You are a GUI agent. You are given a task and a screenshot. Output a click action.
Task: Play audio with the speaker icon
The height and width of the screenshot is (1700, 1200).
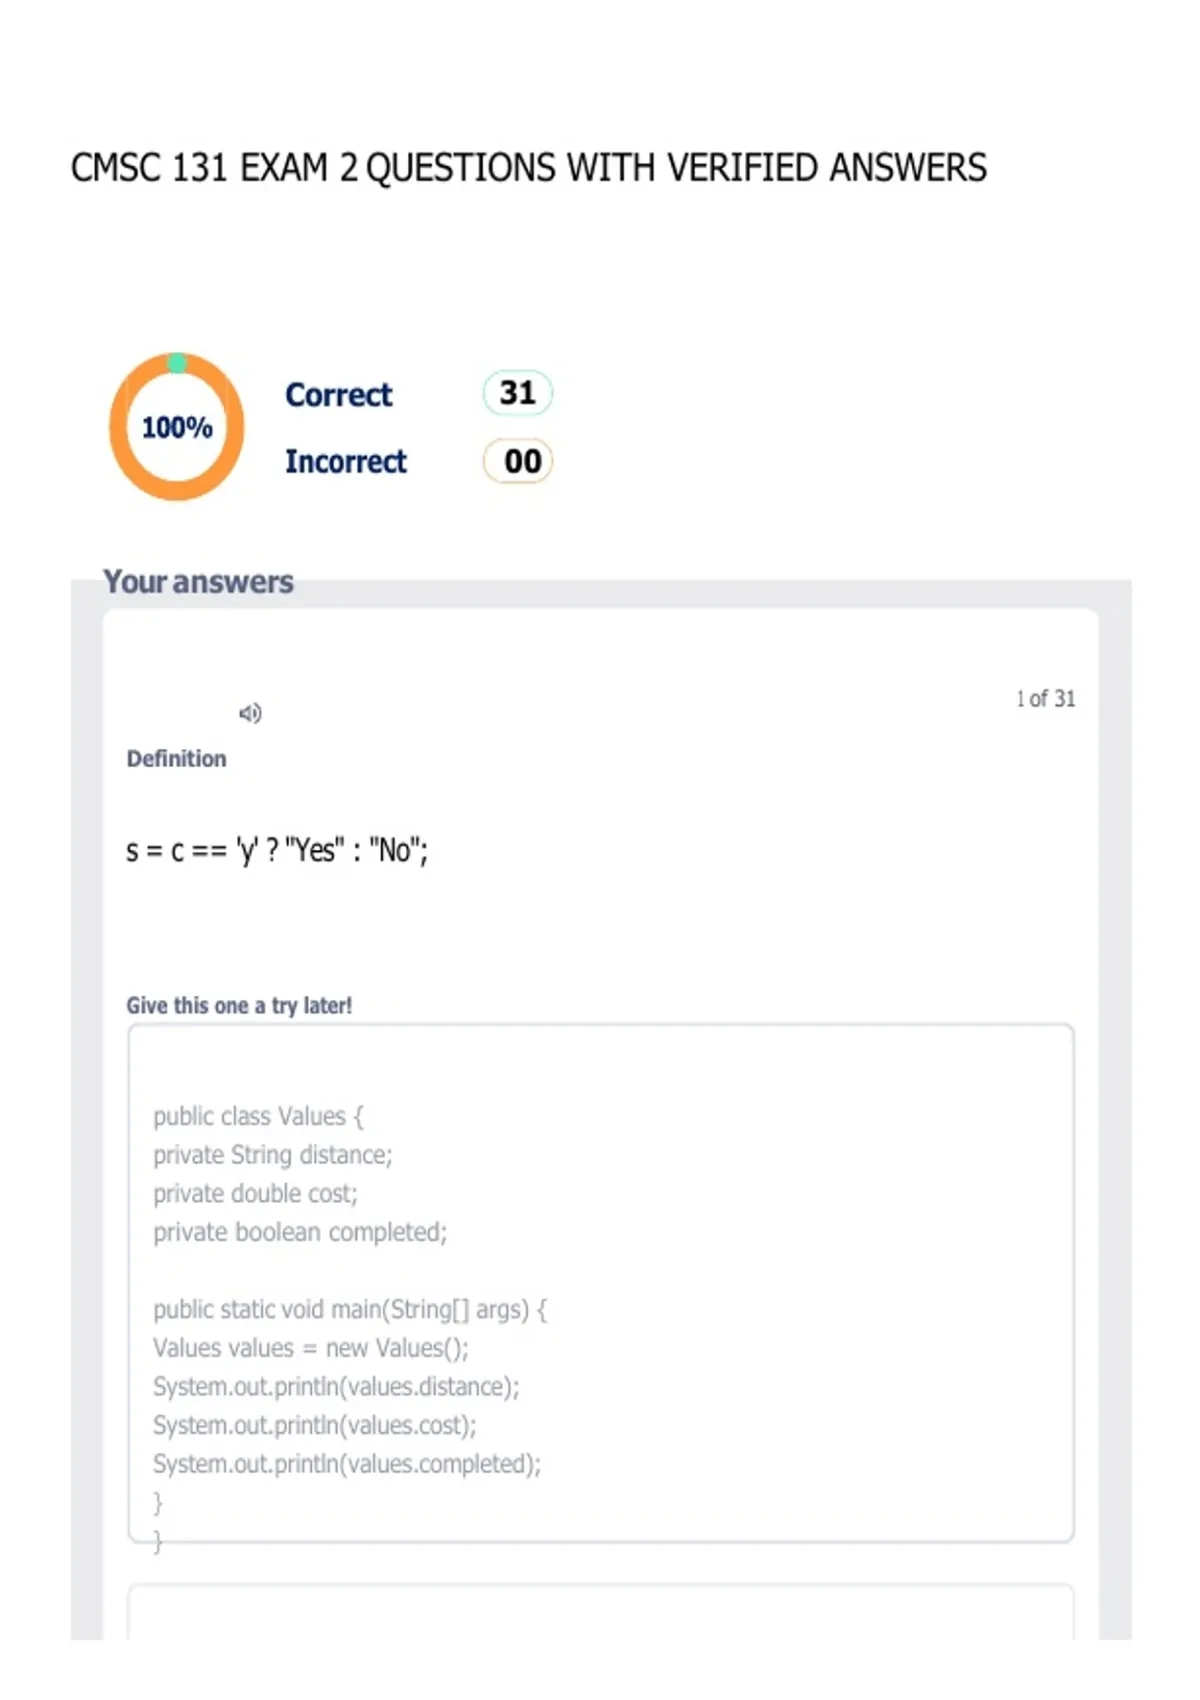tap(250, 713)
